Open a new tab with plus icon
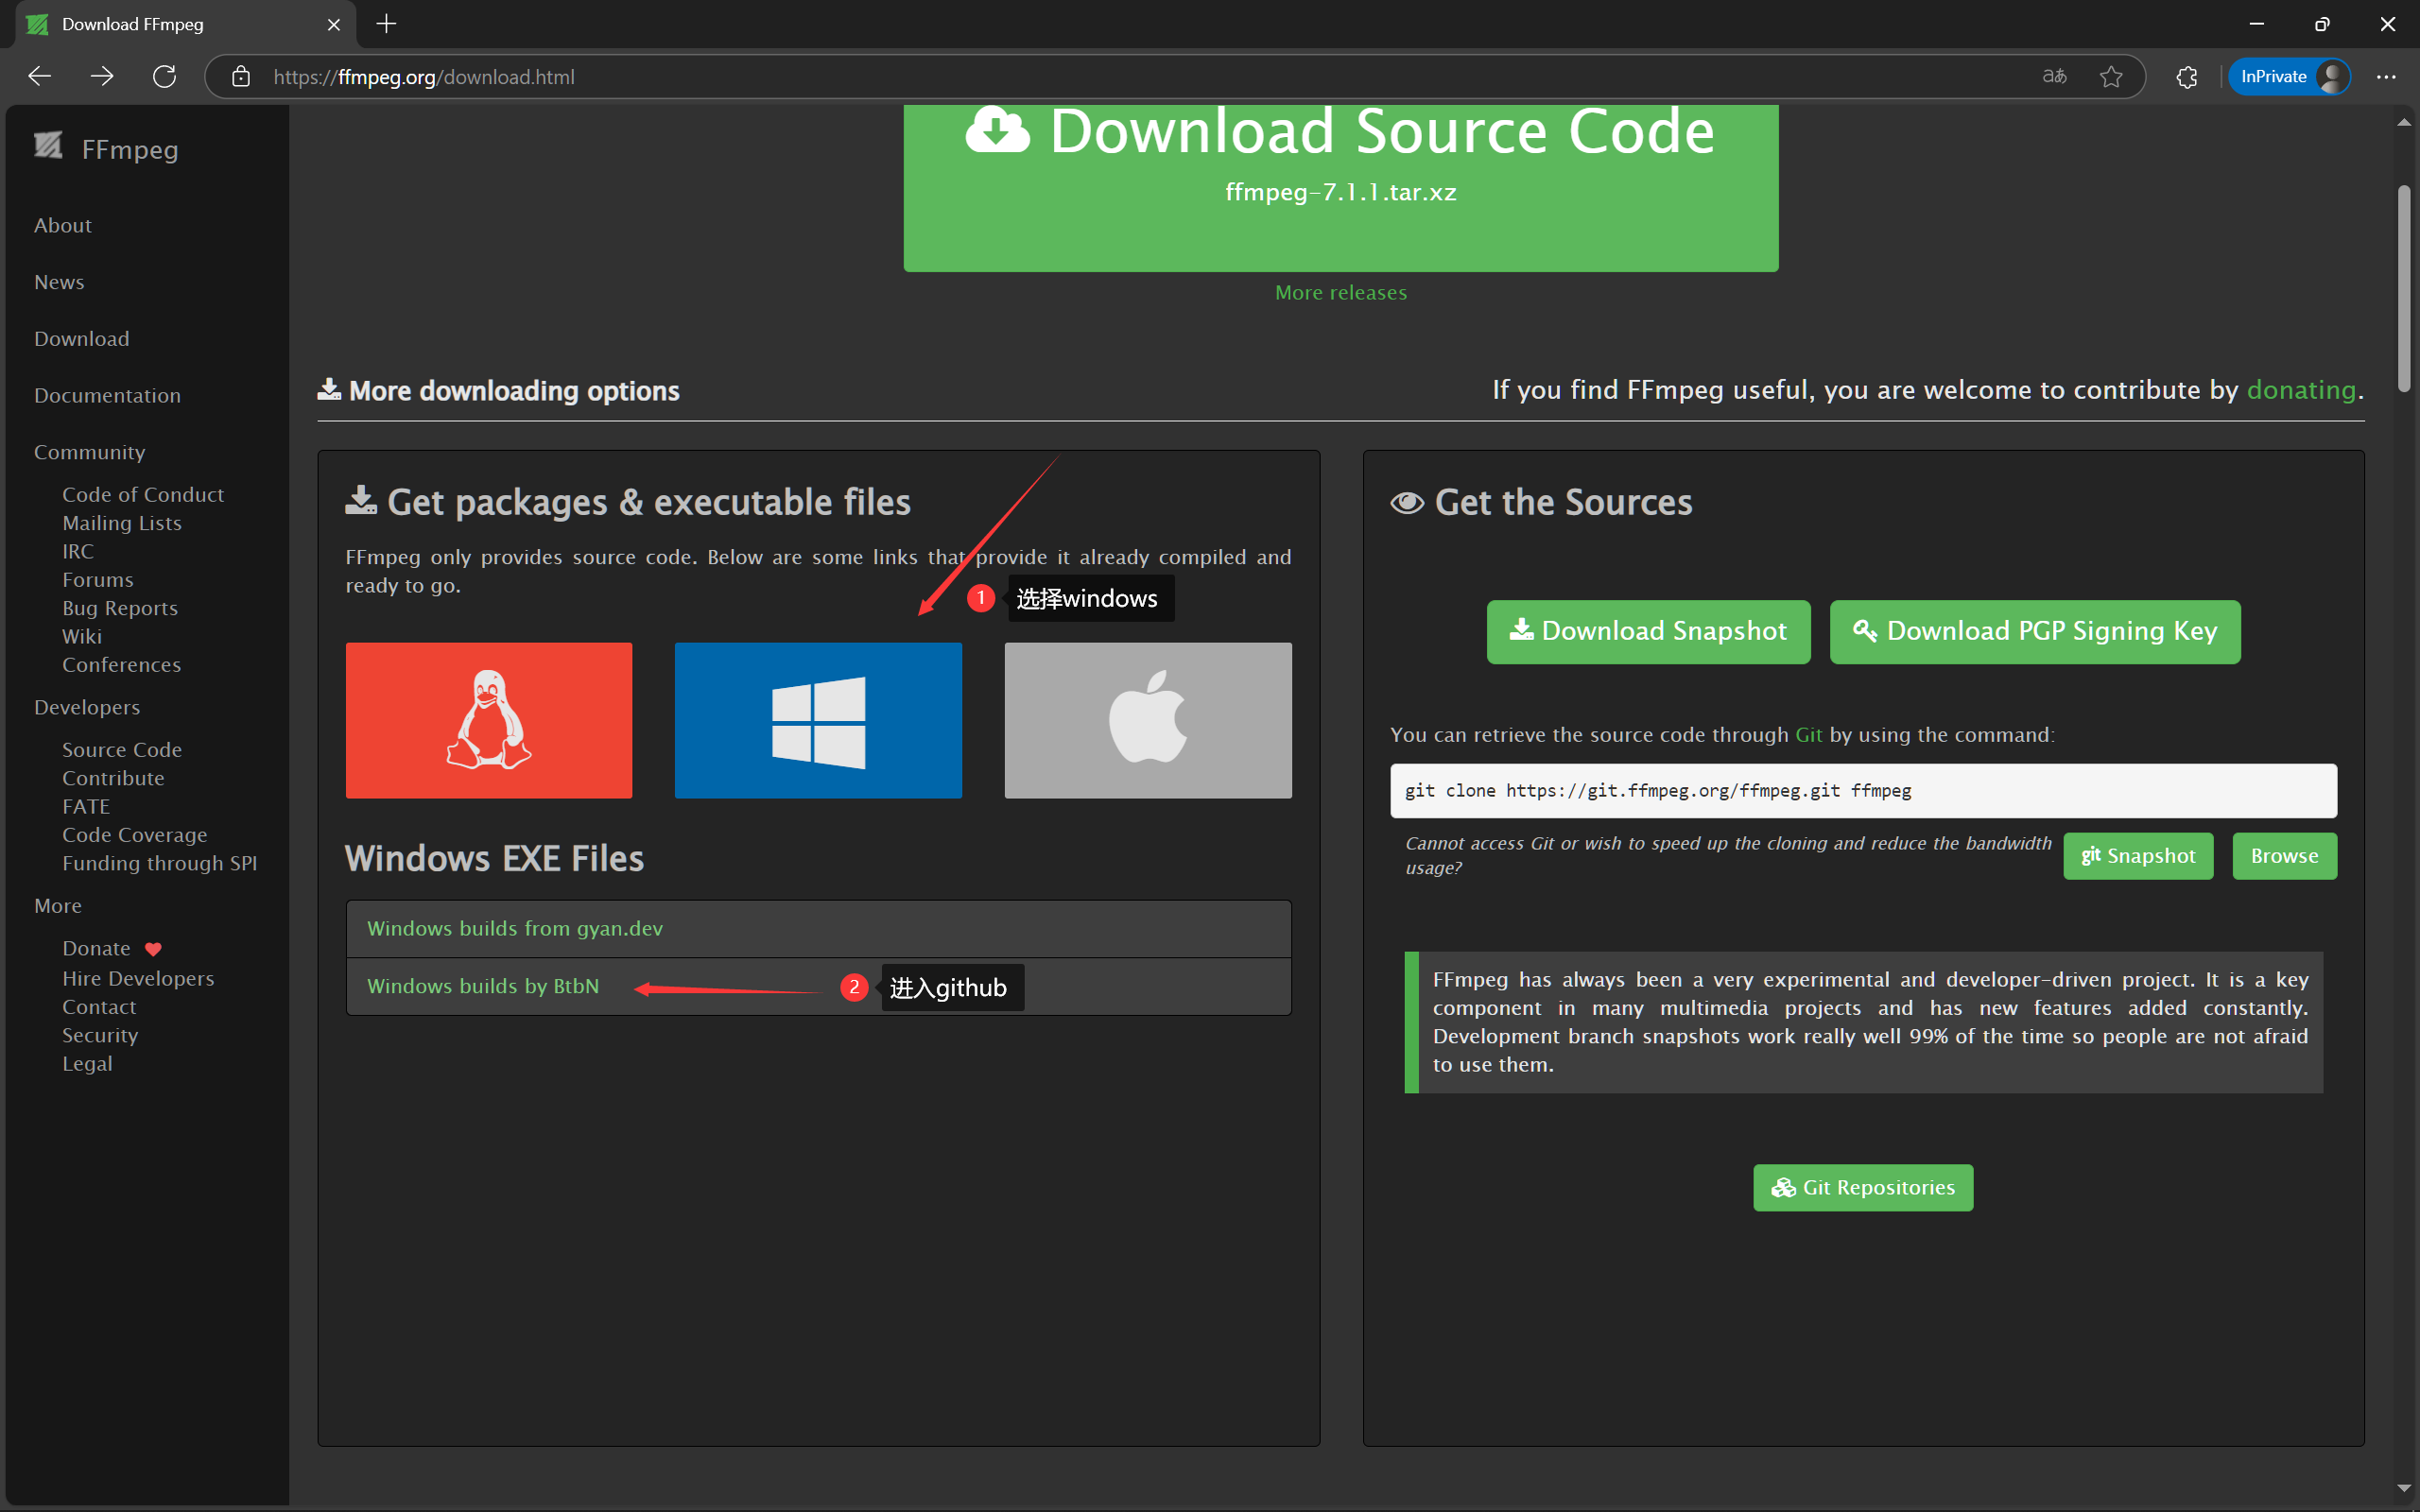 coord(387,24)
